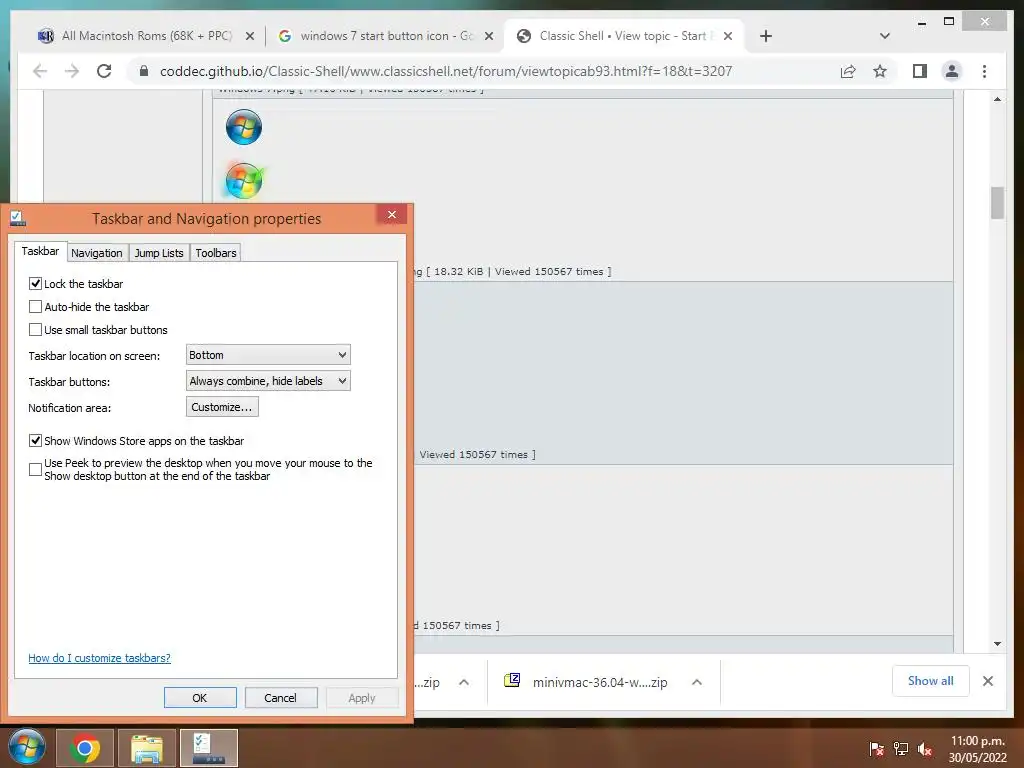Click the page vertical scrollbar thumb
Image resolution: width=1024 pixels, height=768 pixels.
(997, 203)
